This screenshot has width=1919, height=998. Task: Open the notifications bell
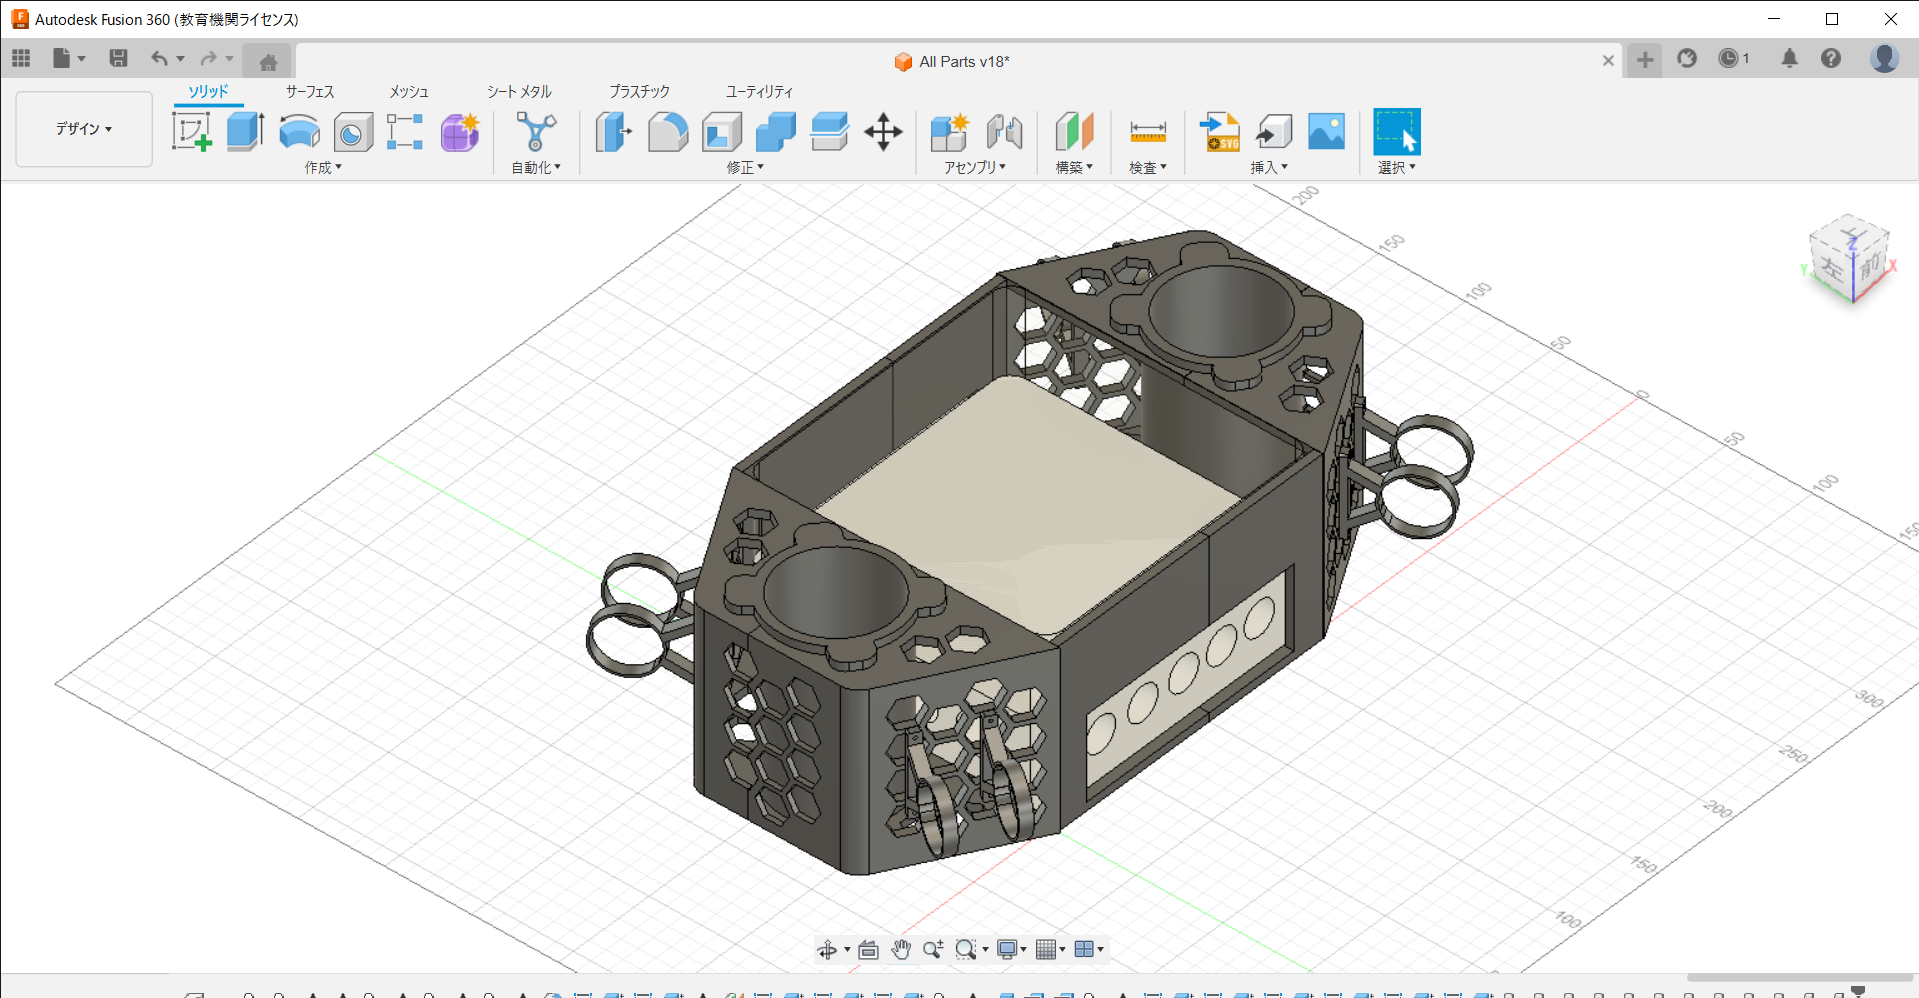pyautogui.click(x=1789, y=59)
